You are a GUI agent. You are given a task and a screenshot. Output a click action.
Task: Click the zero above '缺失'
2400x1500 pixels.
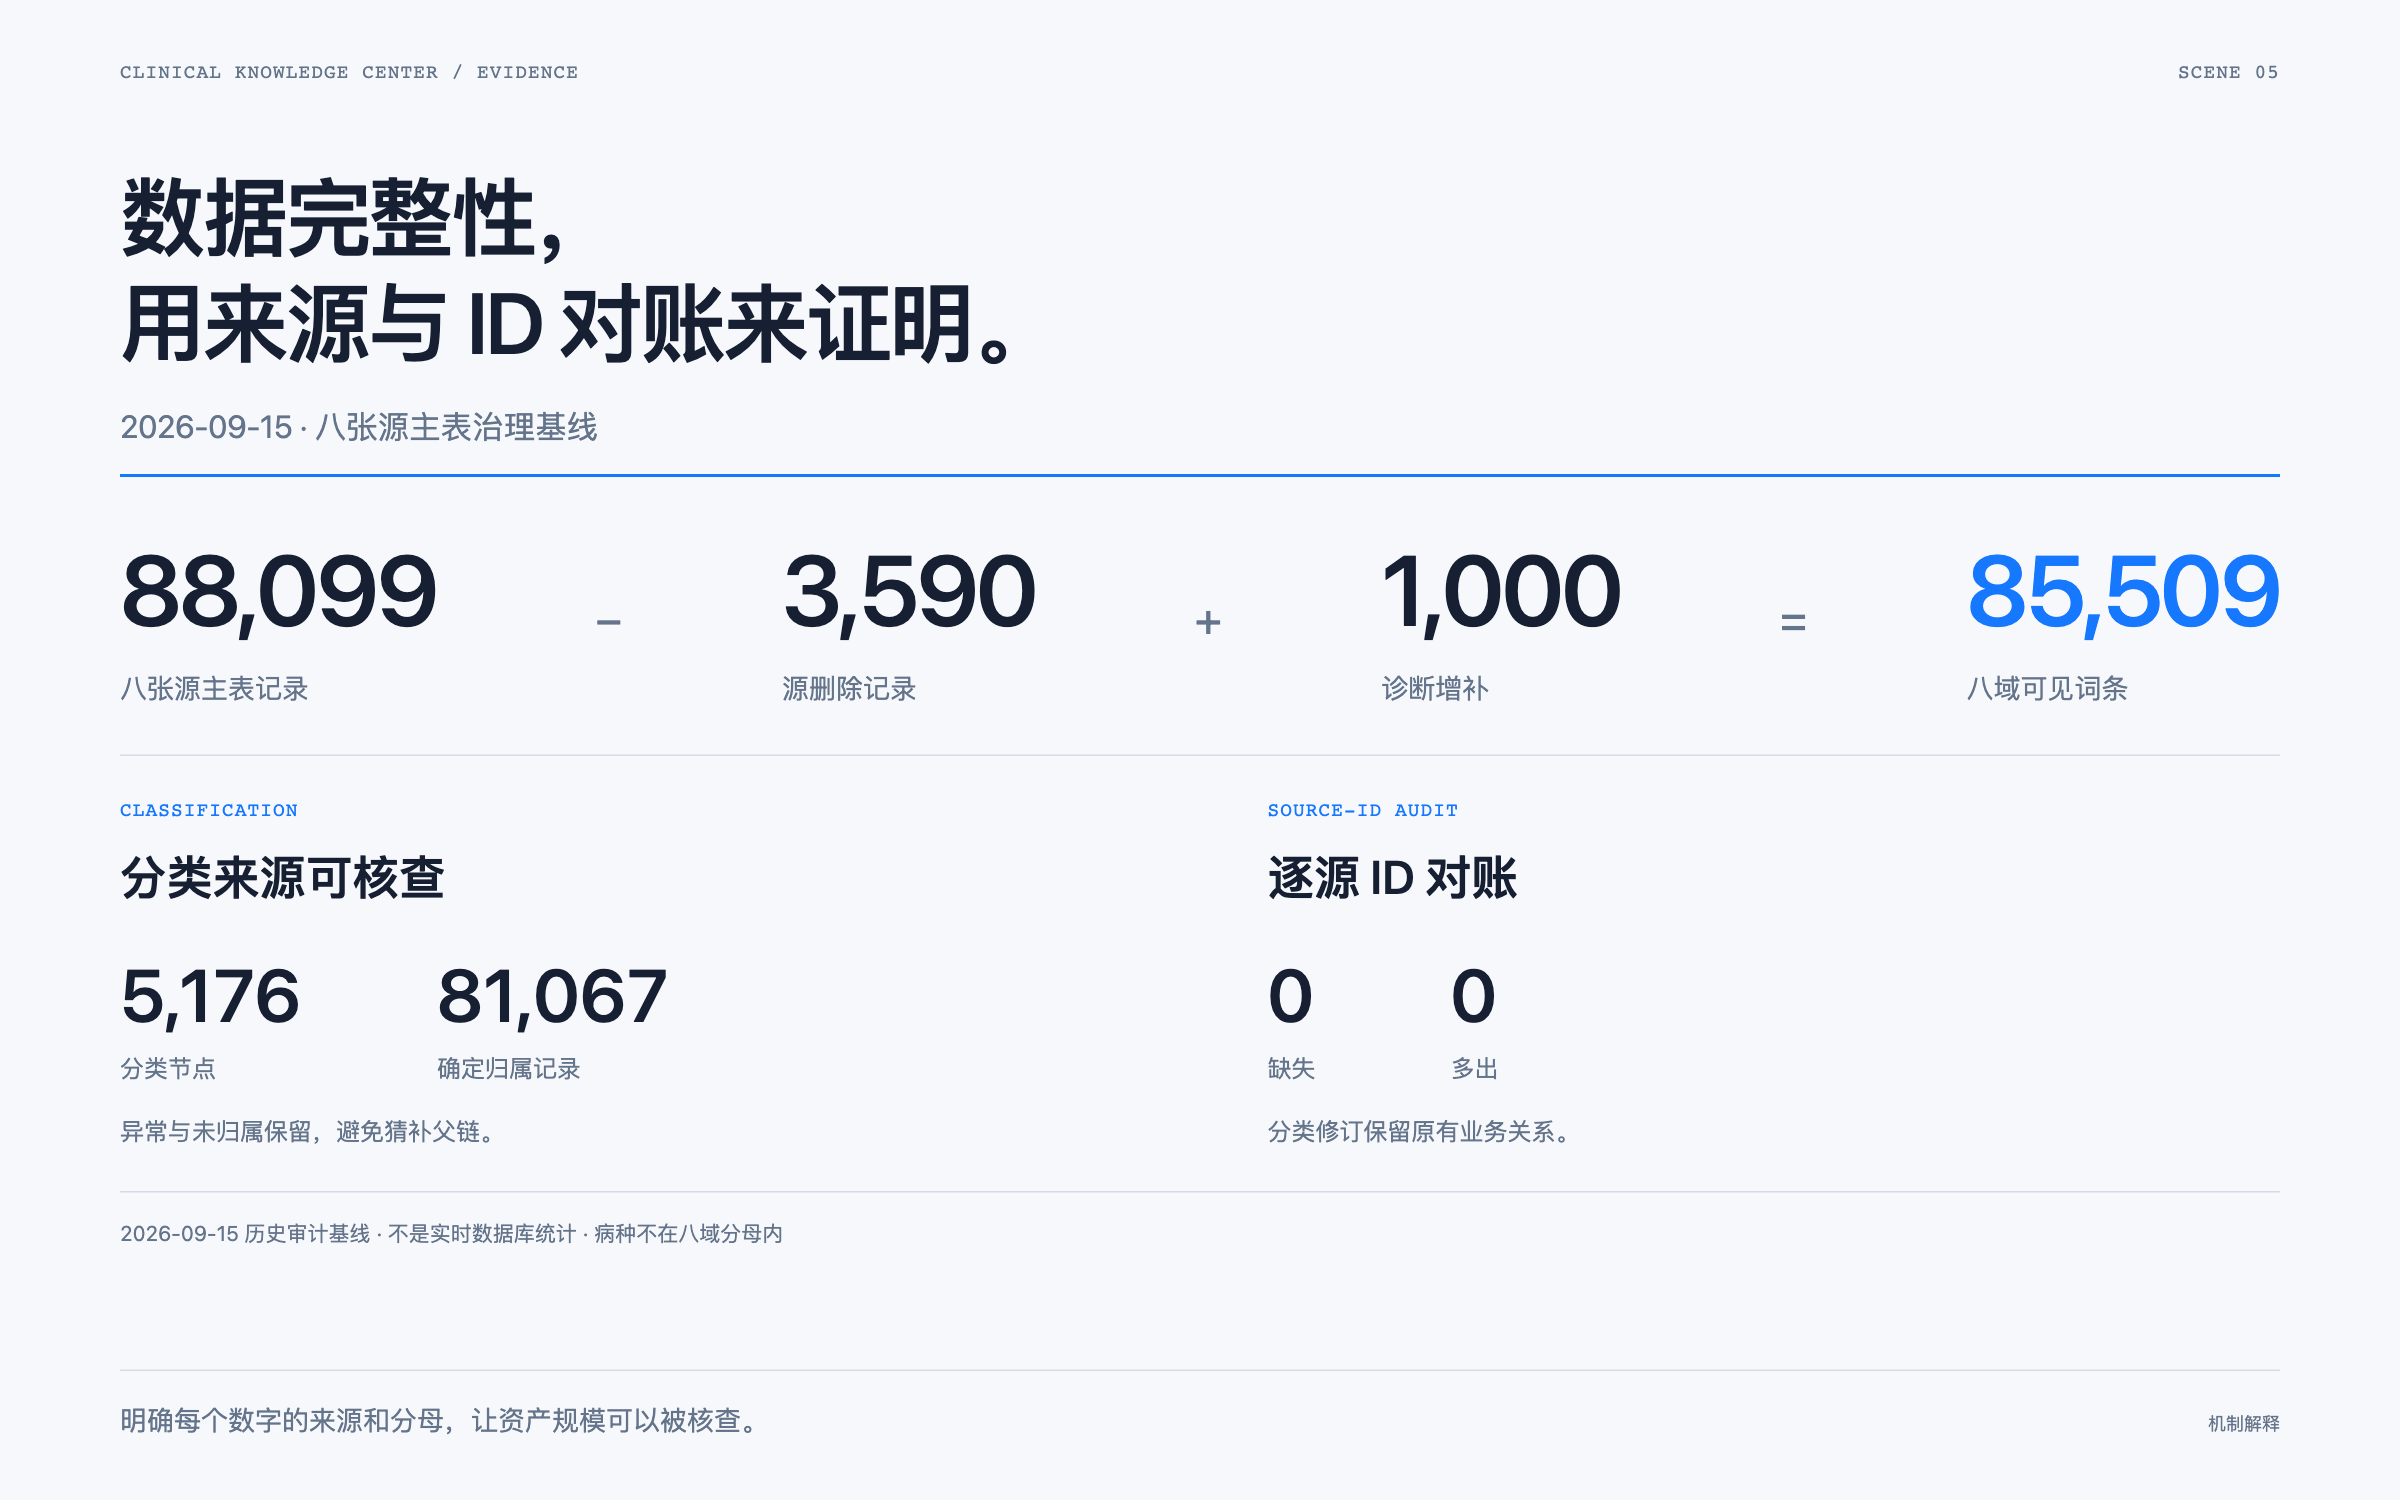(x=1290, y=997)
